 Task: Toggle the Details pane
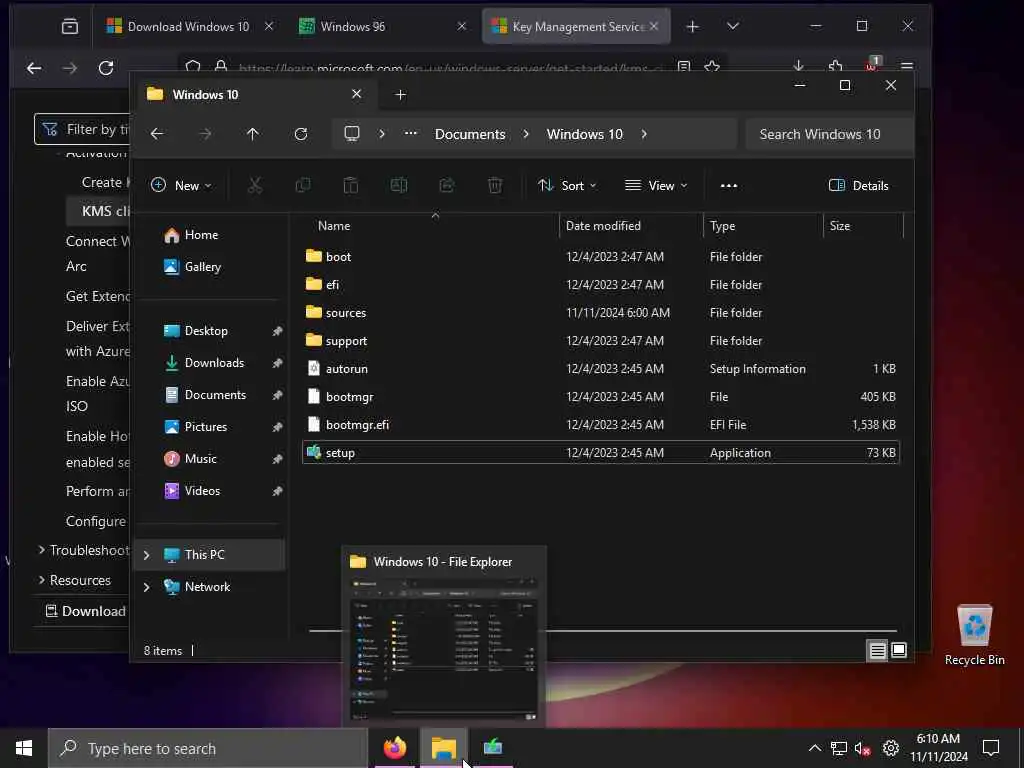click(x=858, y=186)
